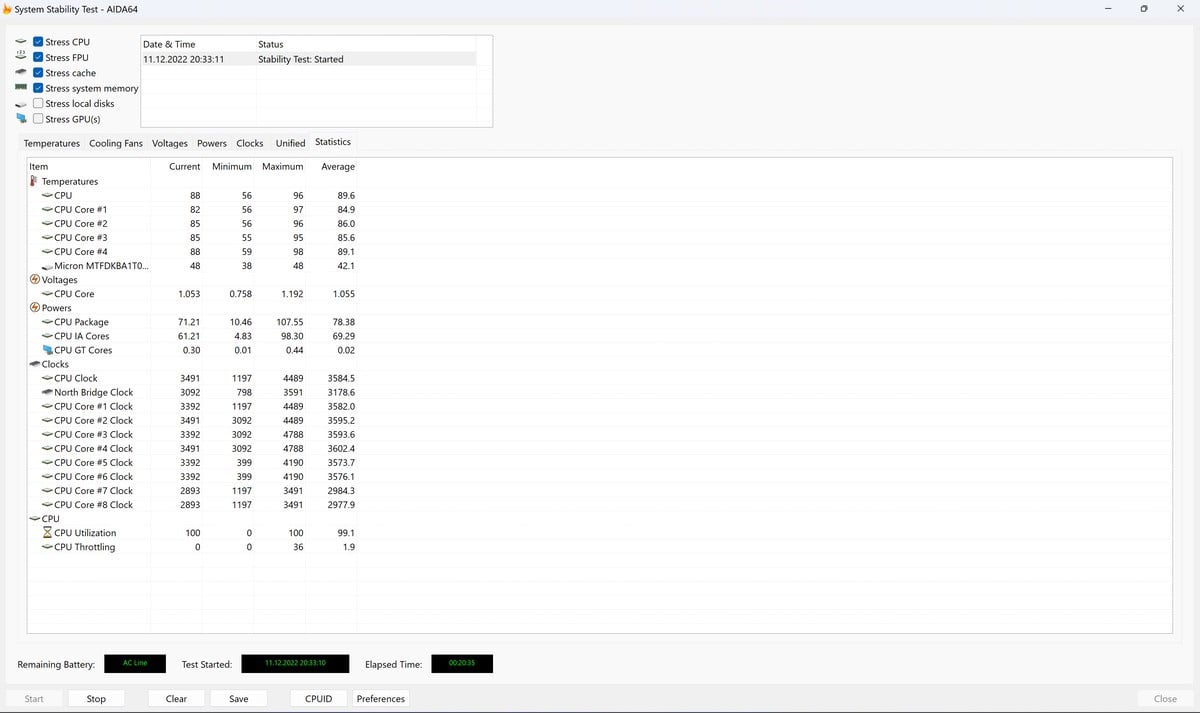
Task: Click the CPU Package maximum value 107.55
Action: coord(289,322)
